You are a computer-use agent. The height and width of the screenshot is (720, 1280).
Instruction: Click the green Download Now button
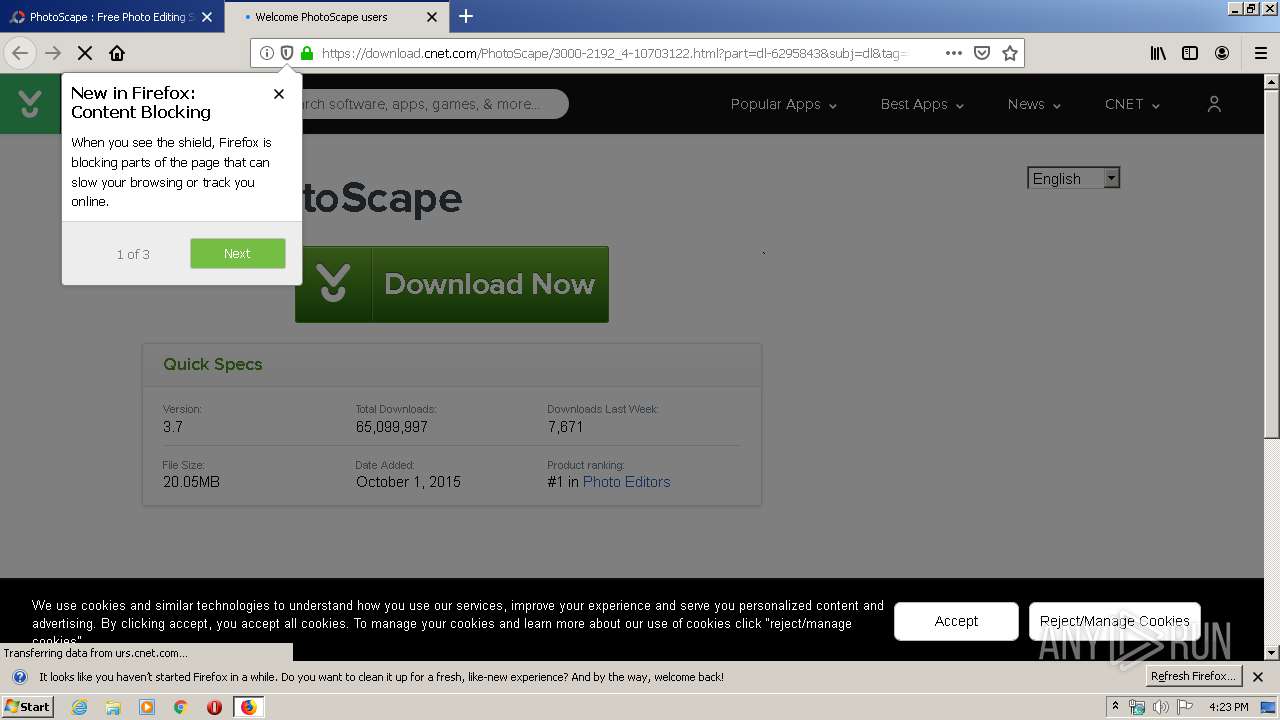452,284
